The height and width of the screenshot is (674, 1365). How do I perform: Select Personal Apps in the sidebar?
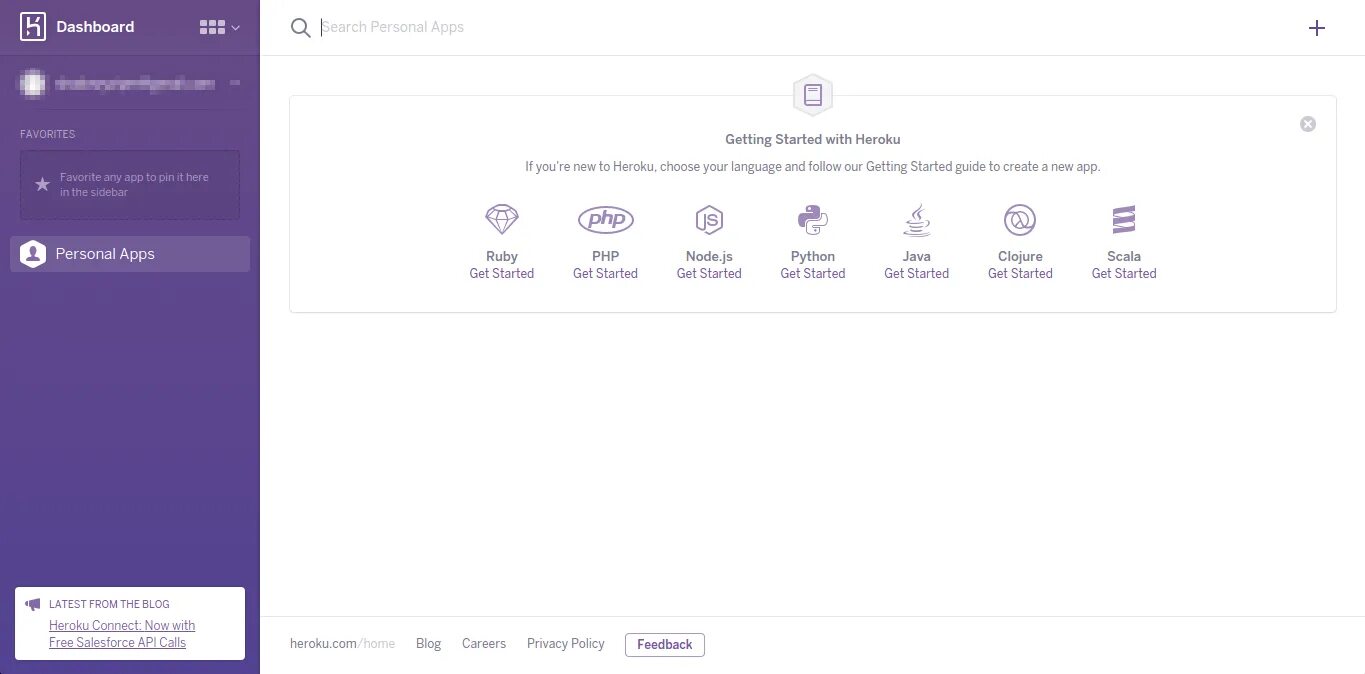[x=130, y=254]
